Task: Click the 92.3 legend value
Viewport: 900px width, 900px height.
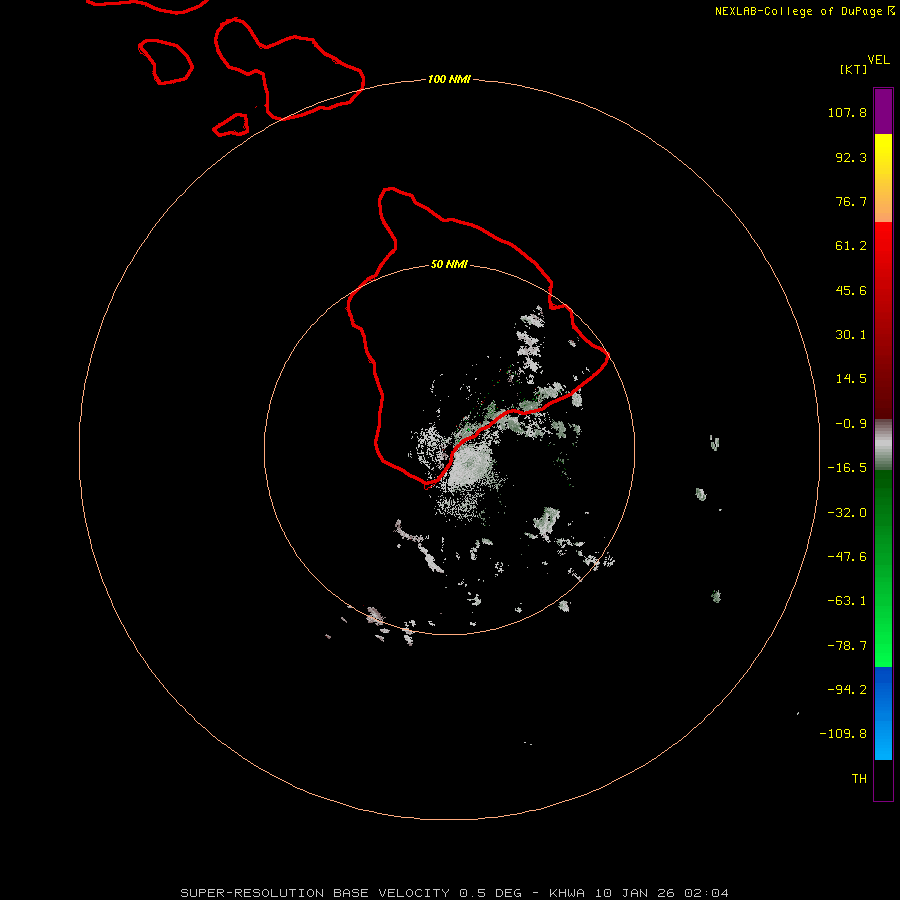Action: click(x=851, y=157)
